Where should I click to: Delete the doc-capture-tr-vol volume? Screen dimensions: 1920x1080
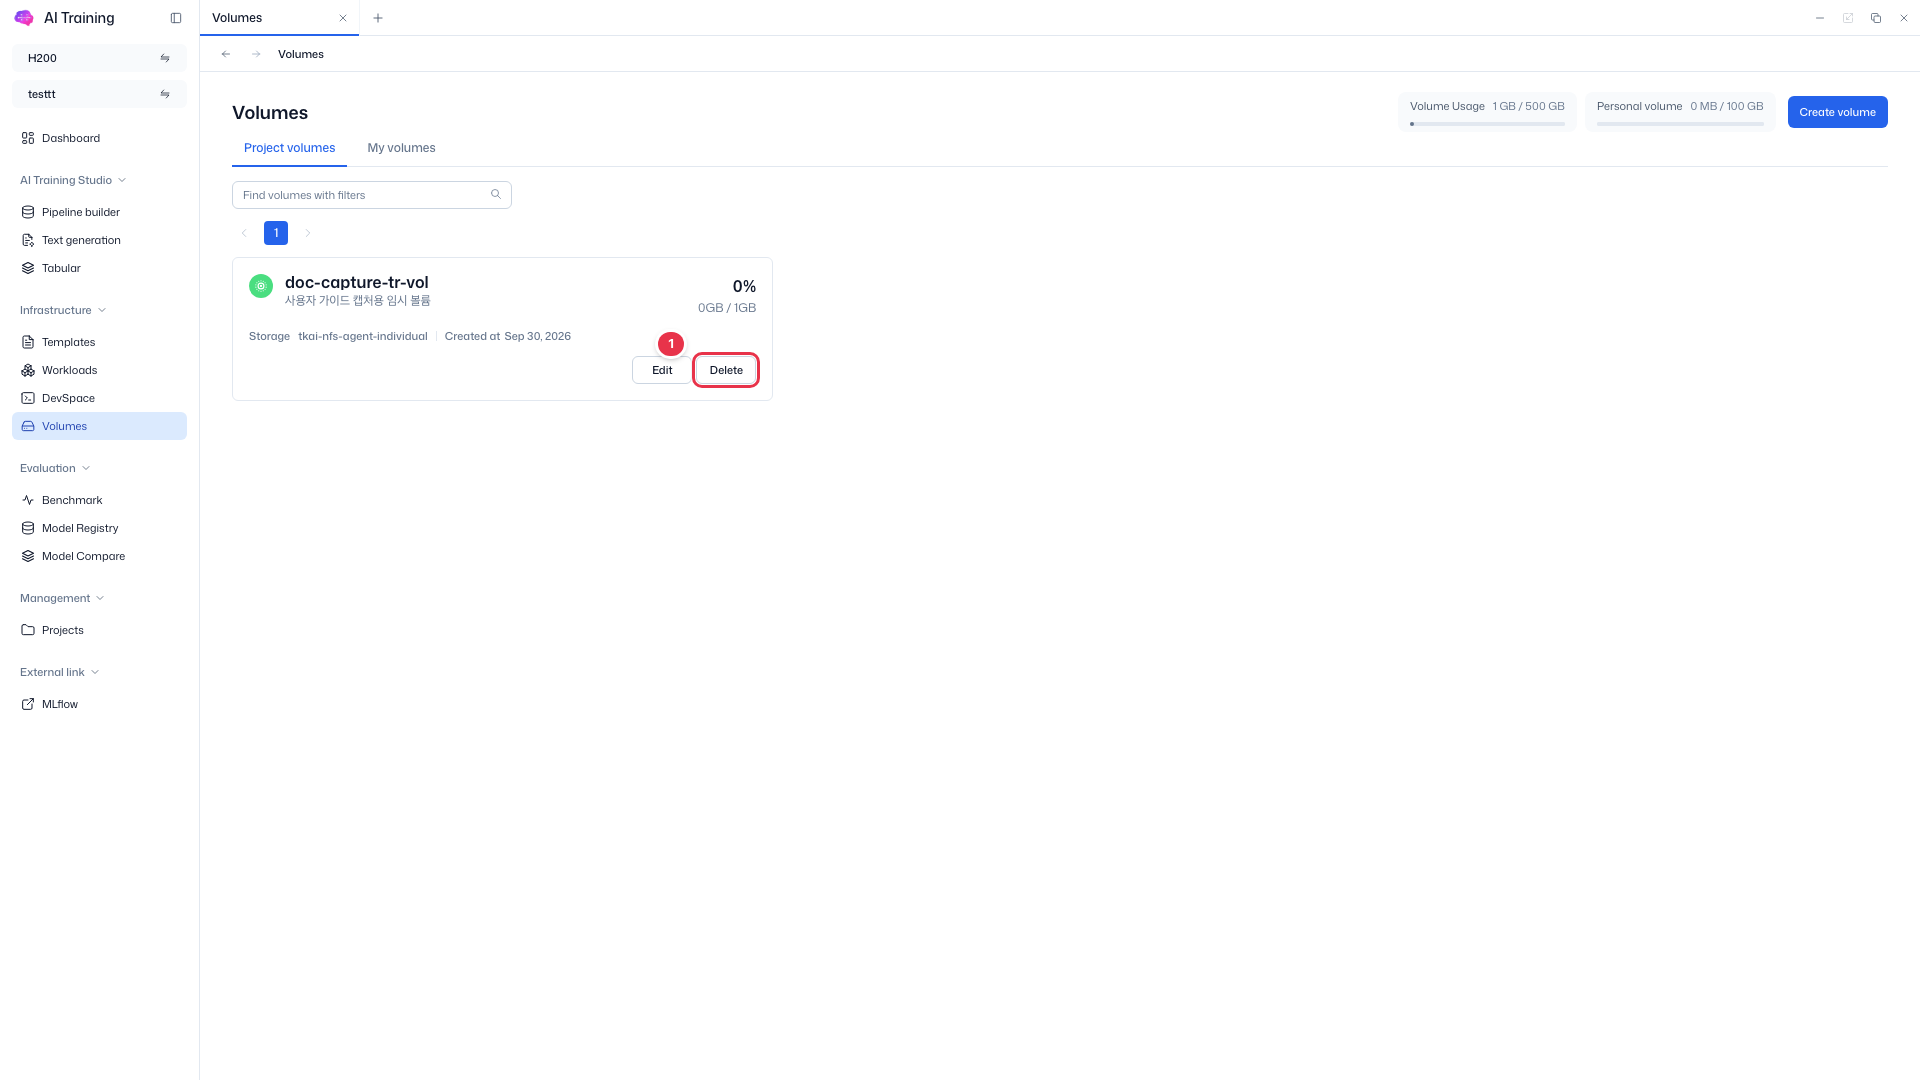[726, 370]
